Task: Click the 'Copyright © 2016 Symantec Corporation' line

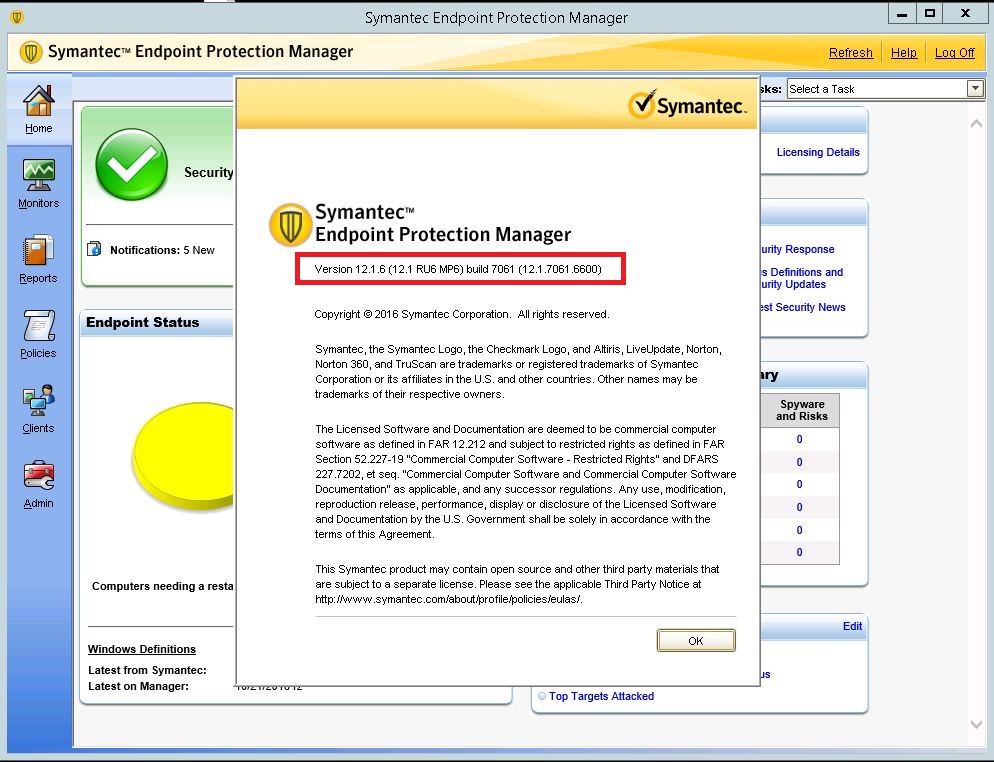Action: [x=462, y=314]
